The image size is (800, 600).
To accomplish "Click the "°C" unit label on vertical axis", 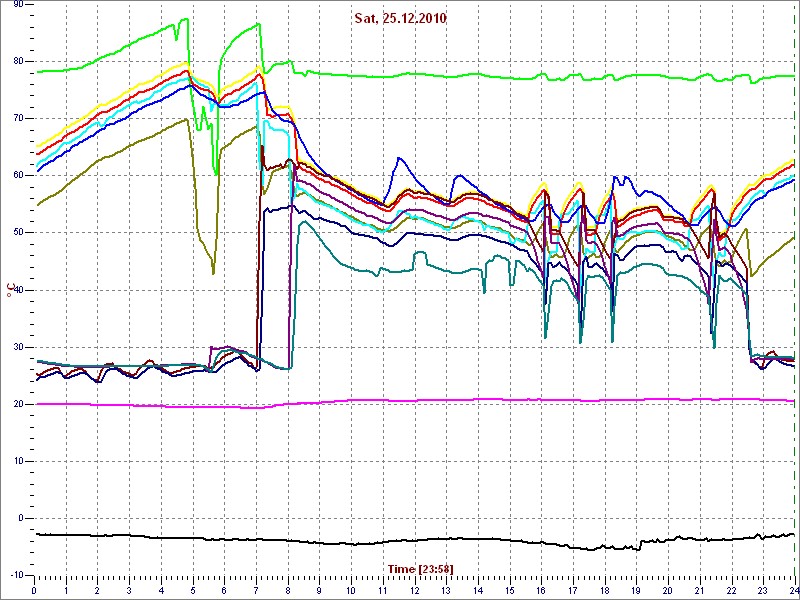I will (x=9, y=289).
